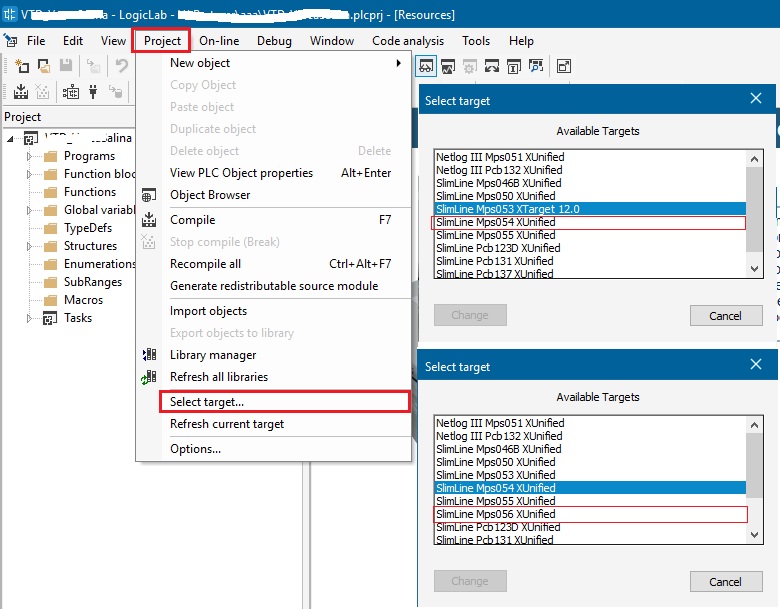Choose Refresh current target menu entry
Image resolution: width=780 pixels, height=609 pixels.
pyautogui.click(x=274, y=424)
